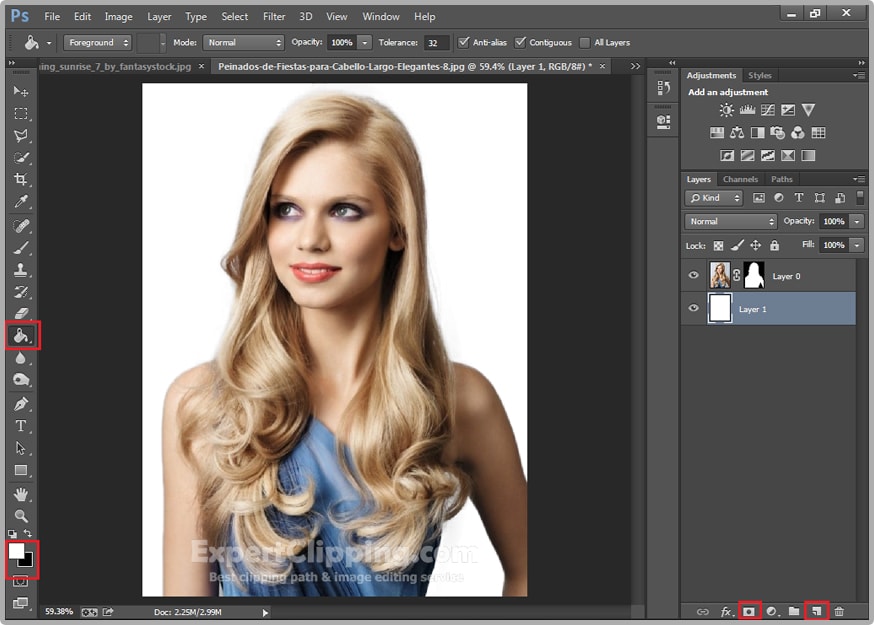This screenshot has height=625, width=874.
Task: Select the Horizontal Type tool
Action: [x=21, y=426]
